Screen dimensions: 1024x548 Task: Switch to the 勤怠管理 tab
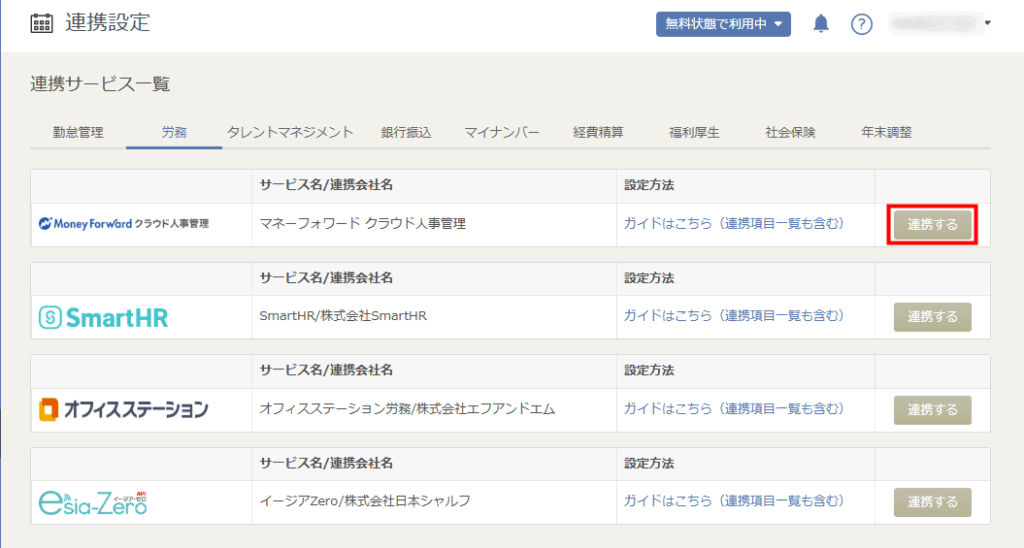point(78,132)
